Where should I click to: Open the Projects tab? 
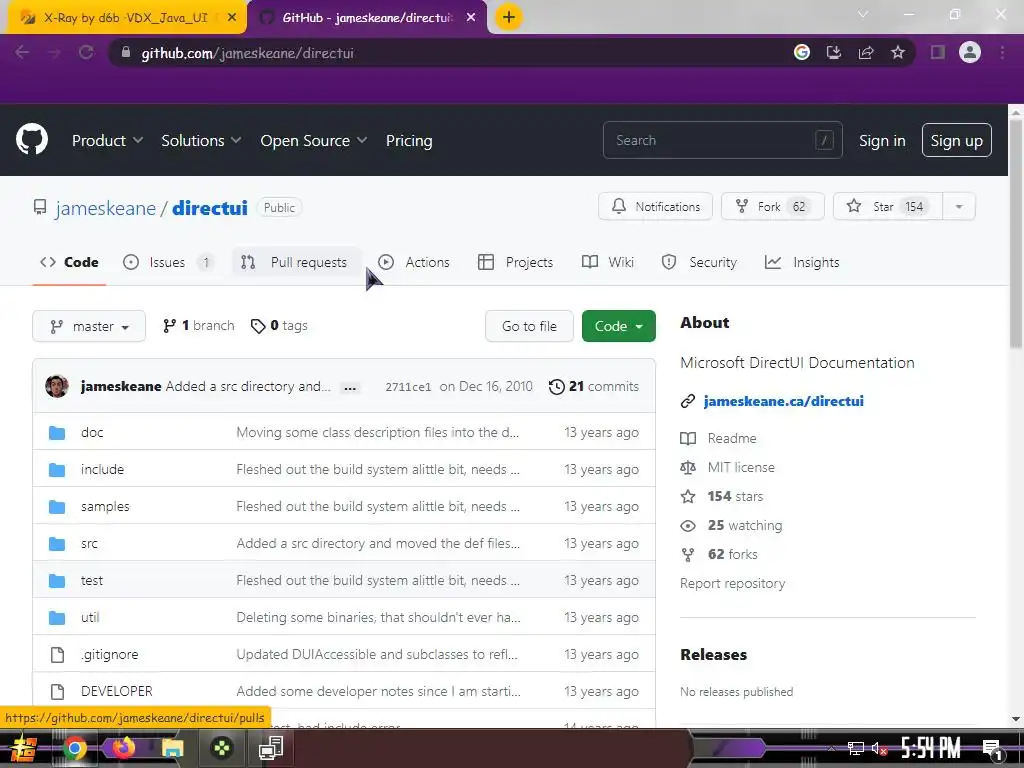[x=516, y=262]
